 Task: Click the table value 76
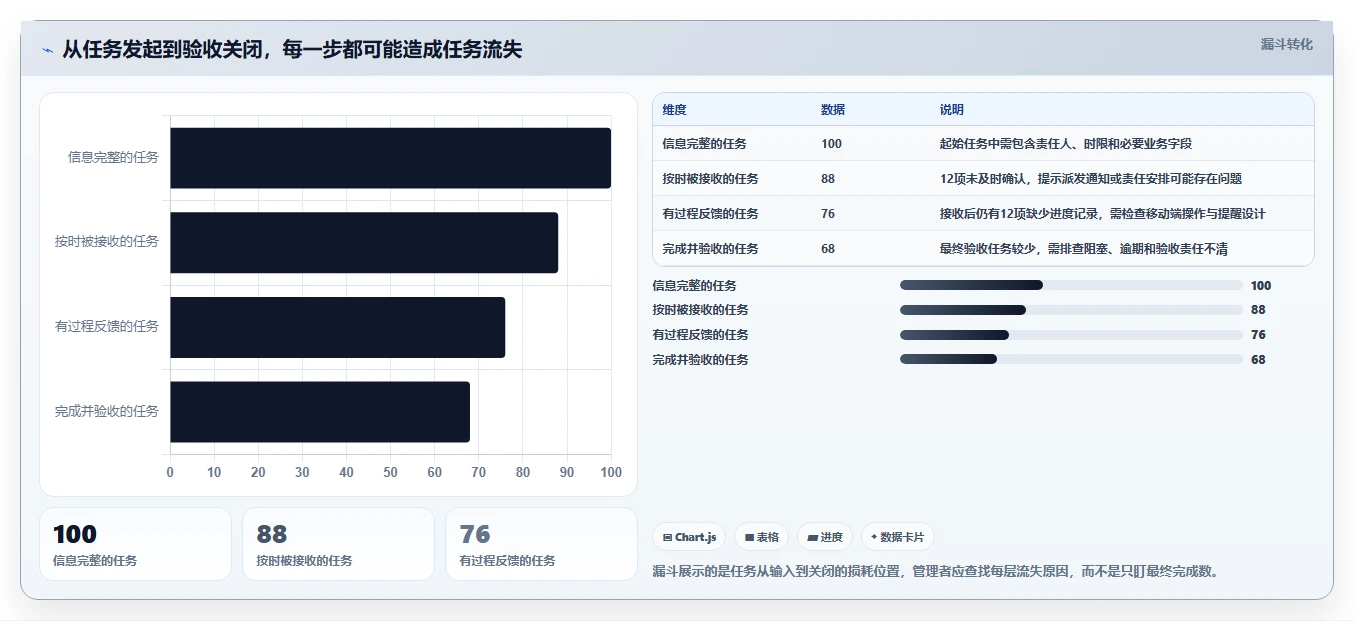coord(828,214)
